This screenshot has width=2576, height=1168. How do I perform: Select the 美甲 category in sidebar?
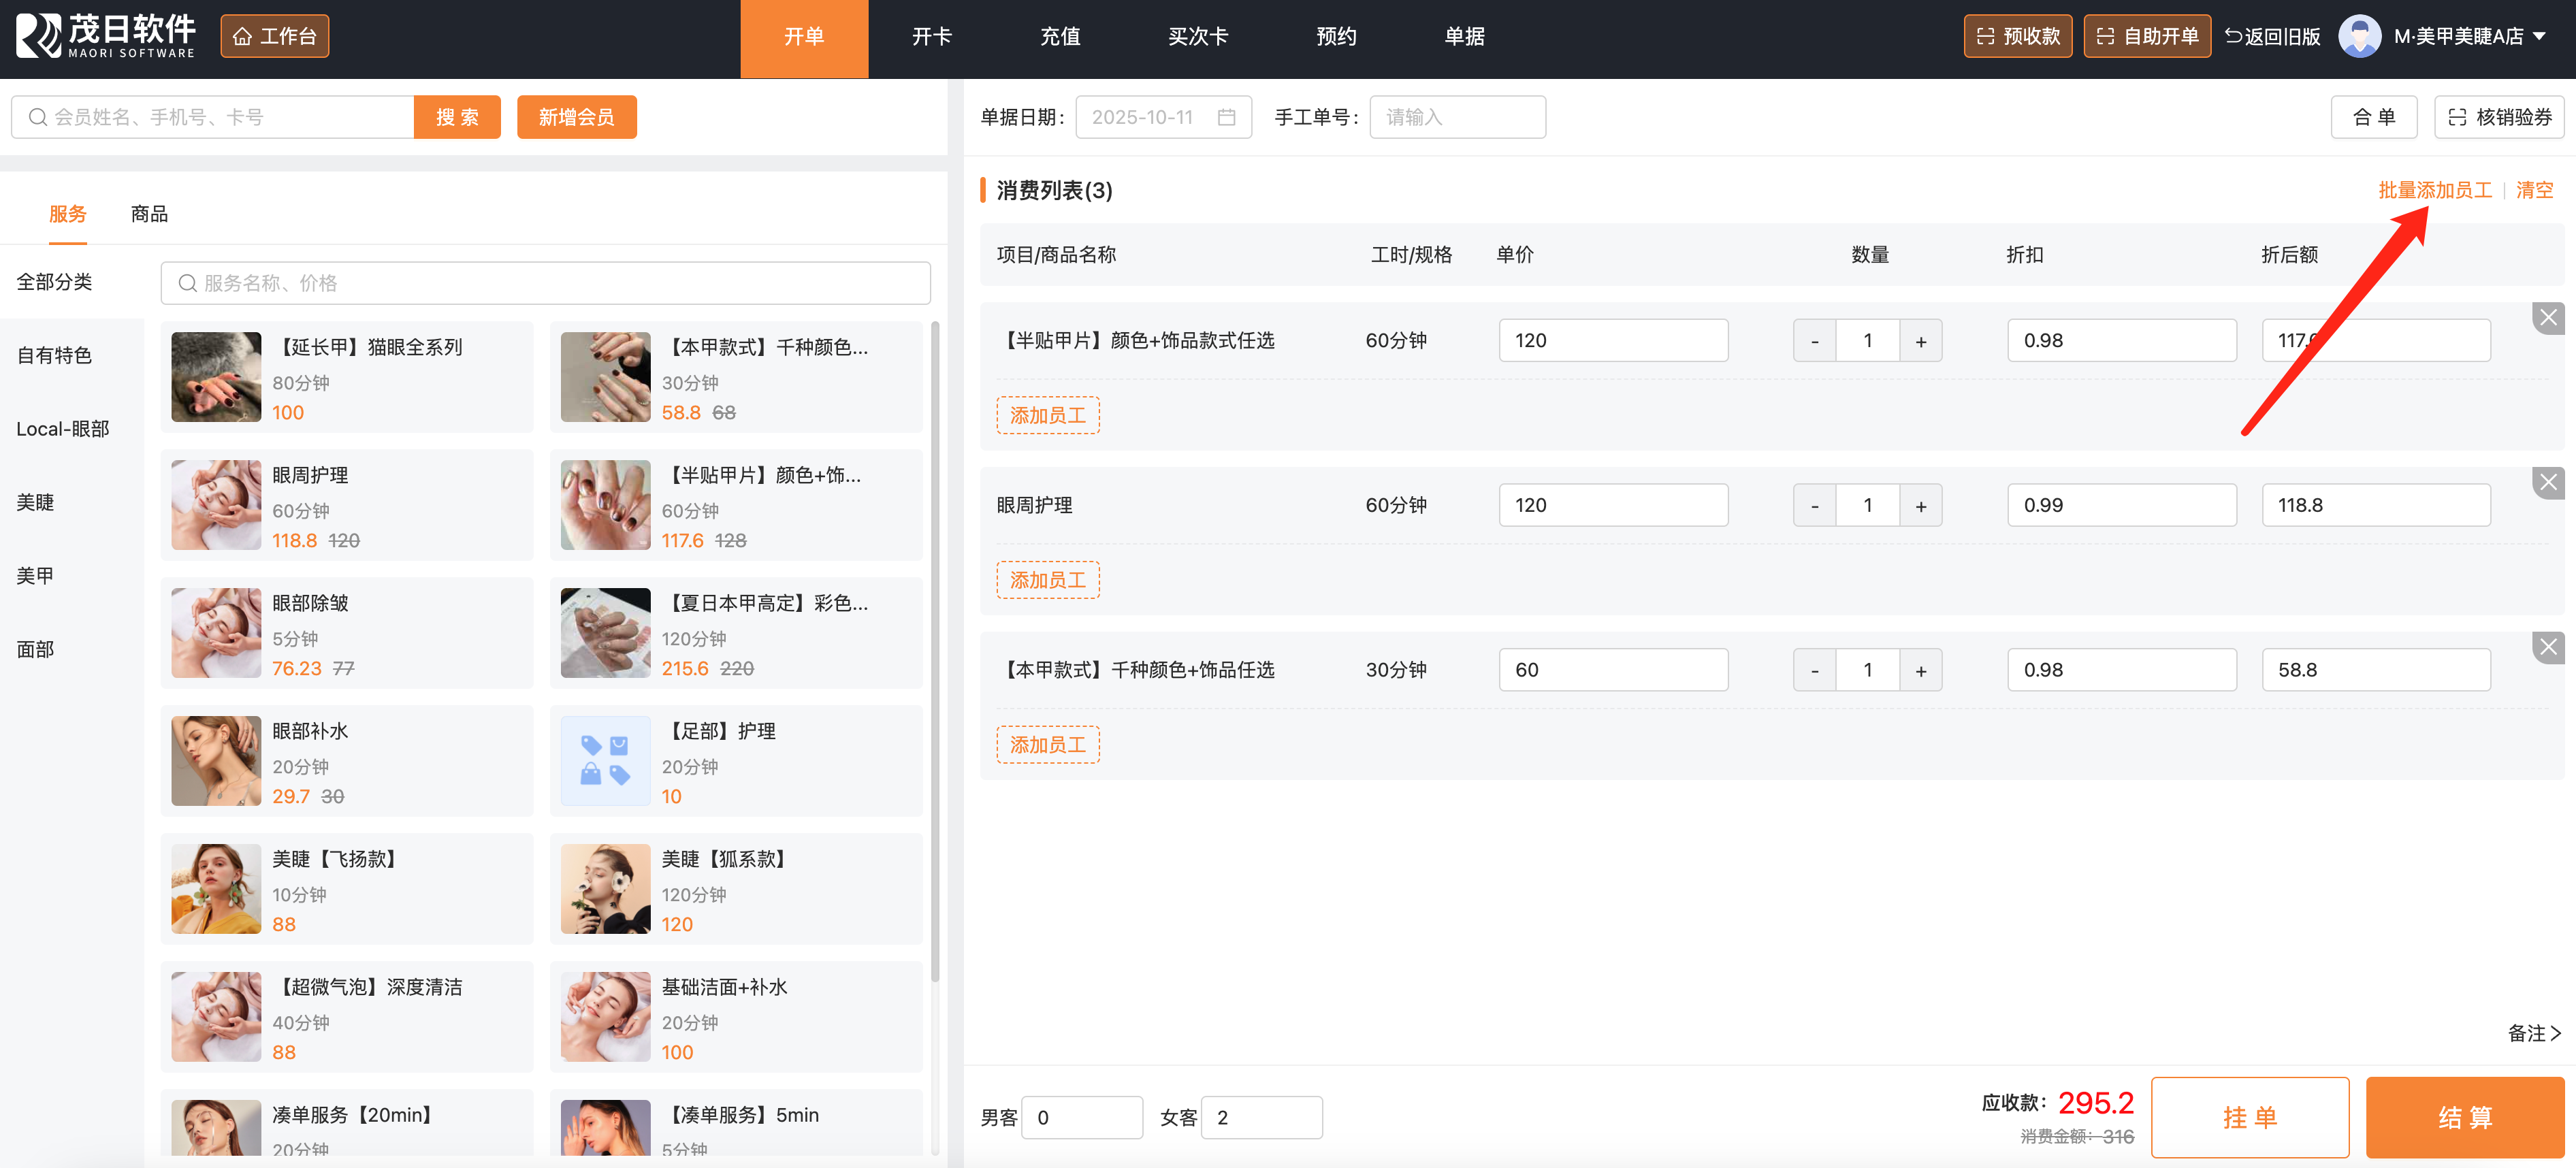click(x=35, y=575)
